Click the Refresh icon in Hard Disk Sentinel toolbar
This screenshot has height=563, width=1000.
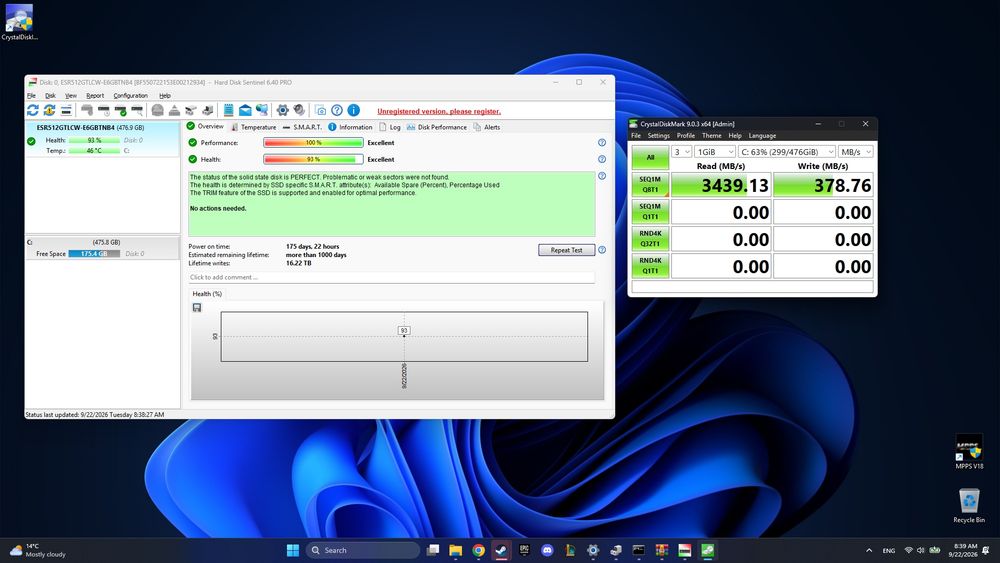click(x=33, y=110)
